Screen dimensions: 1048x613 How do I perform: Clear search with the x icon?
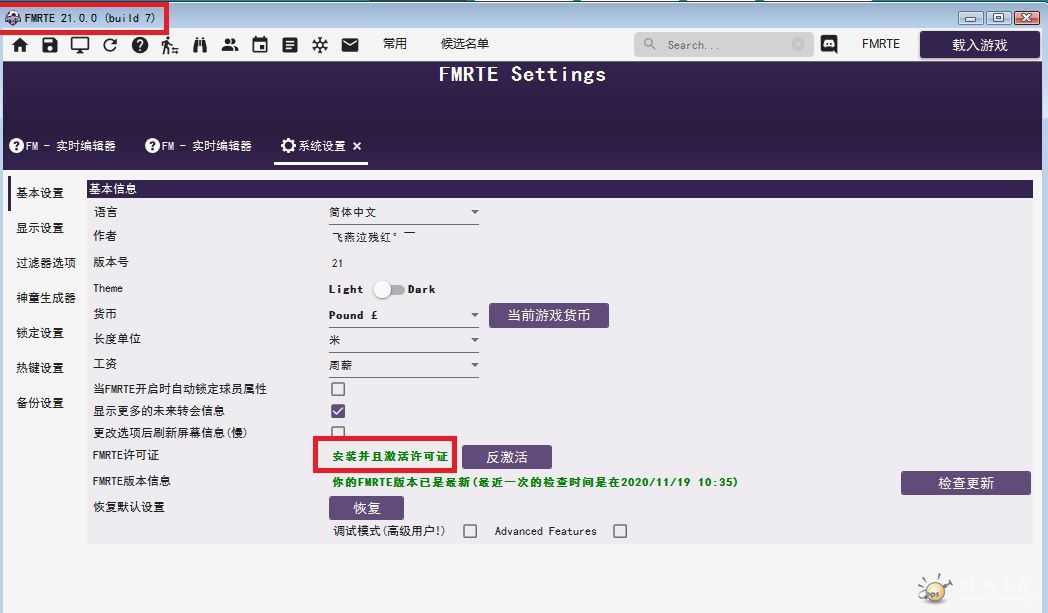(x=798, y=44)
